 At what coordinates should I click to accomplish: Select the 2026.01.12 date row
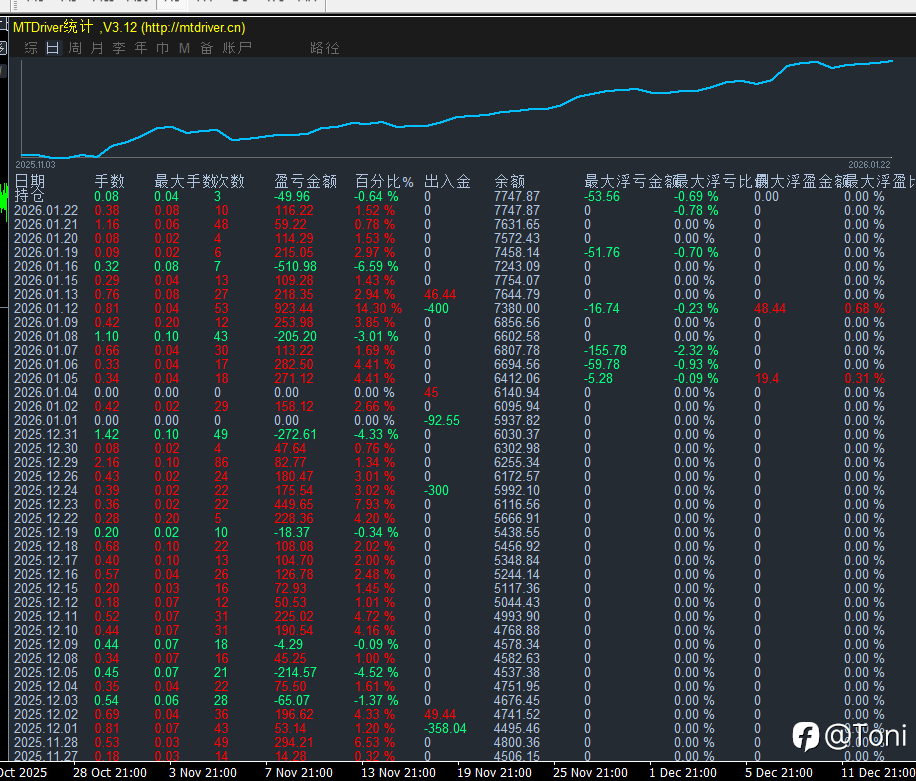pyautogui.click(x=46, y=309)
